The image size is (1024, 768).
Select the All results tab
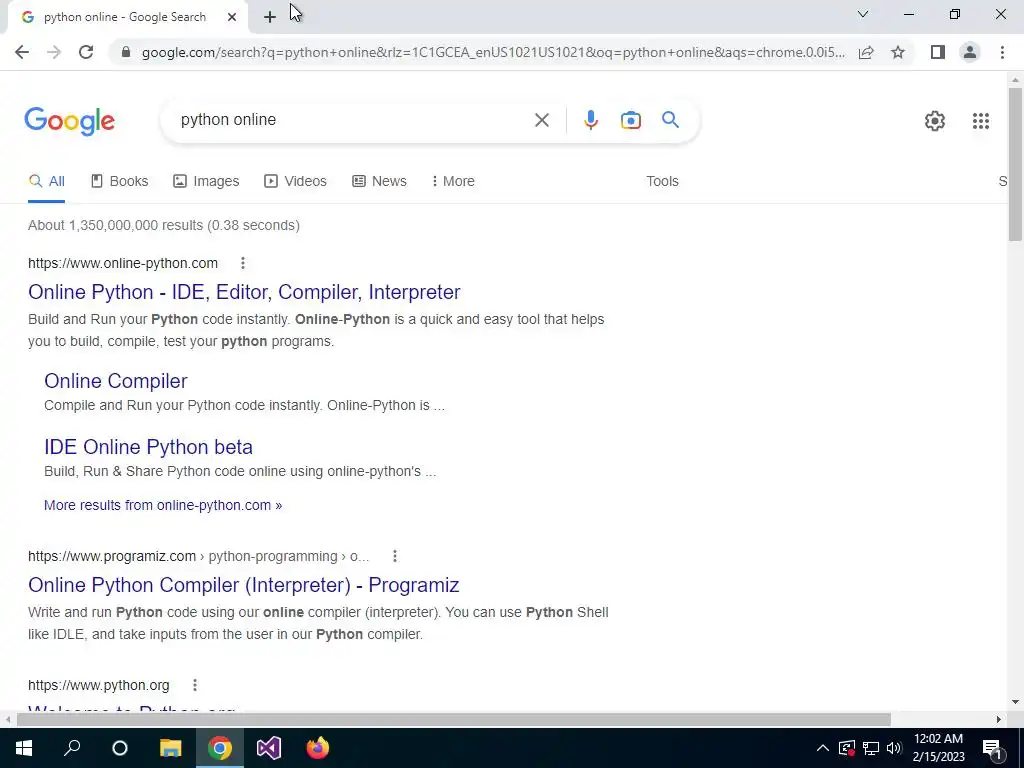pyautogui.click(x=46, y=181)
